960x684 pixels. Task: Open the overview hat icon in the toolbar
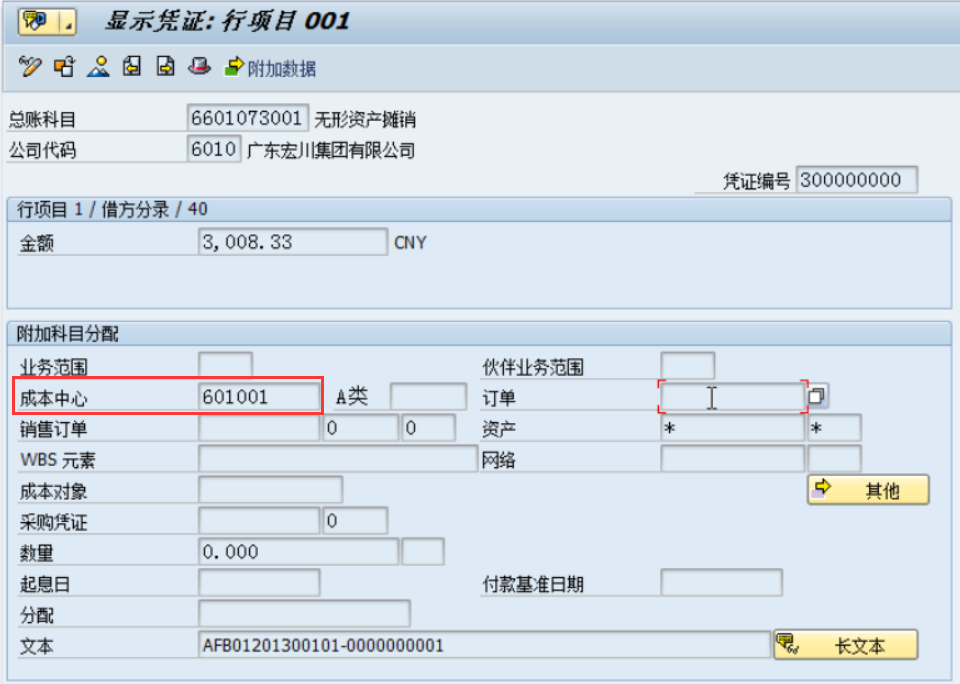[x=200, y=69]
